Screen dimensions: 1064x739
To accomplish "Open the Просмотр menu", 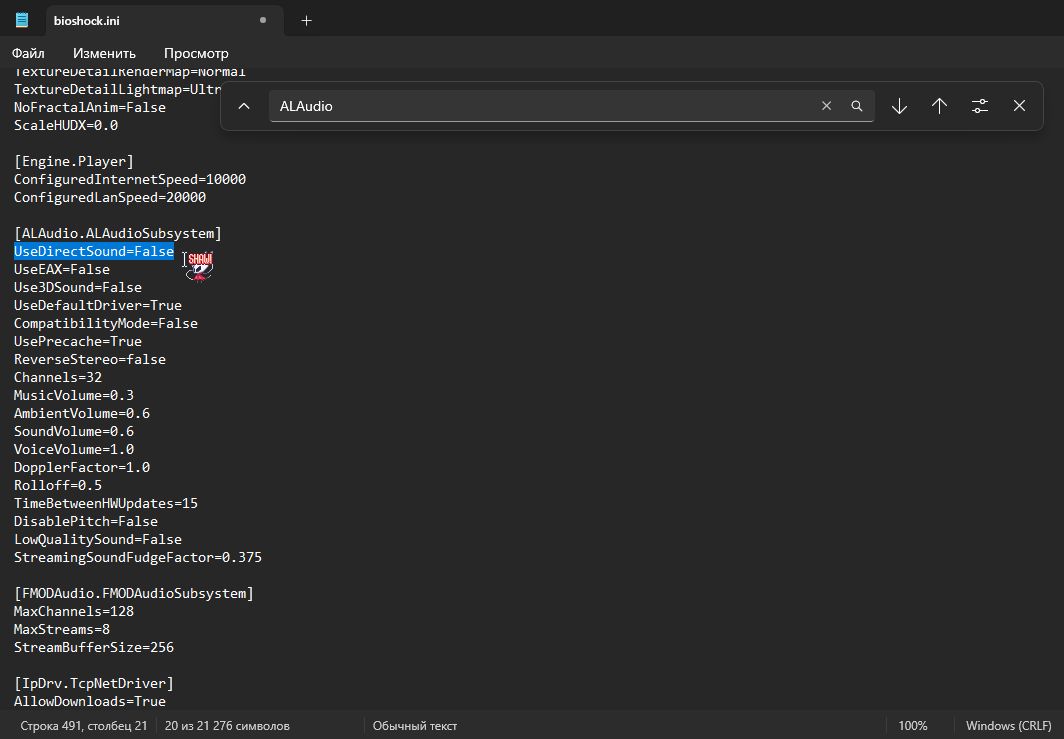I will pos(196,53).
